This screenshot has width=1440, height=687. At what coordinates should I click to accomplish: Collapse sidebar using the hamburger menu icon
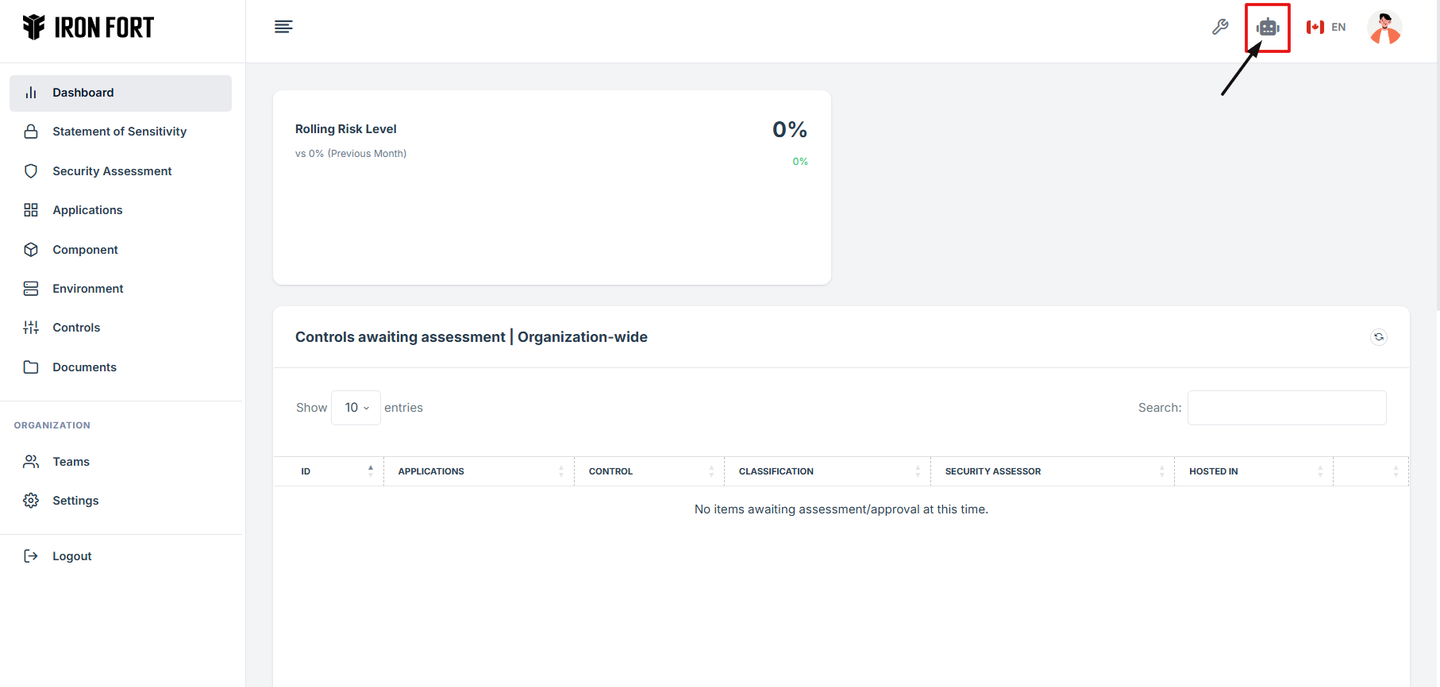pos(283,27)
